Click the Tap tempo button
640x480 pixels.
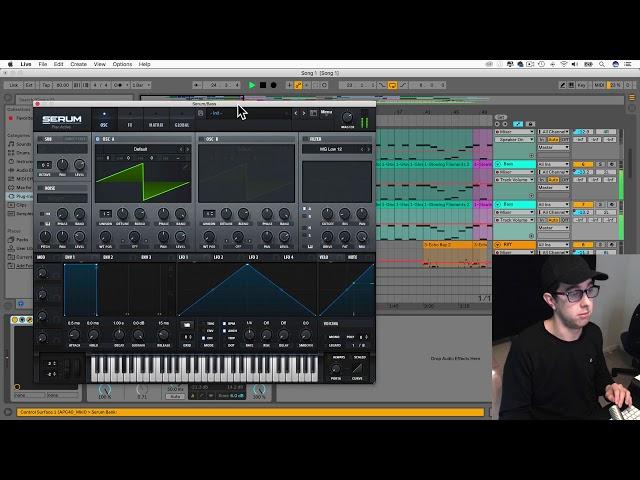click(x=46, y=85)
